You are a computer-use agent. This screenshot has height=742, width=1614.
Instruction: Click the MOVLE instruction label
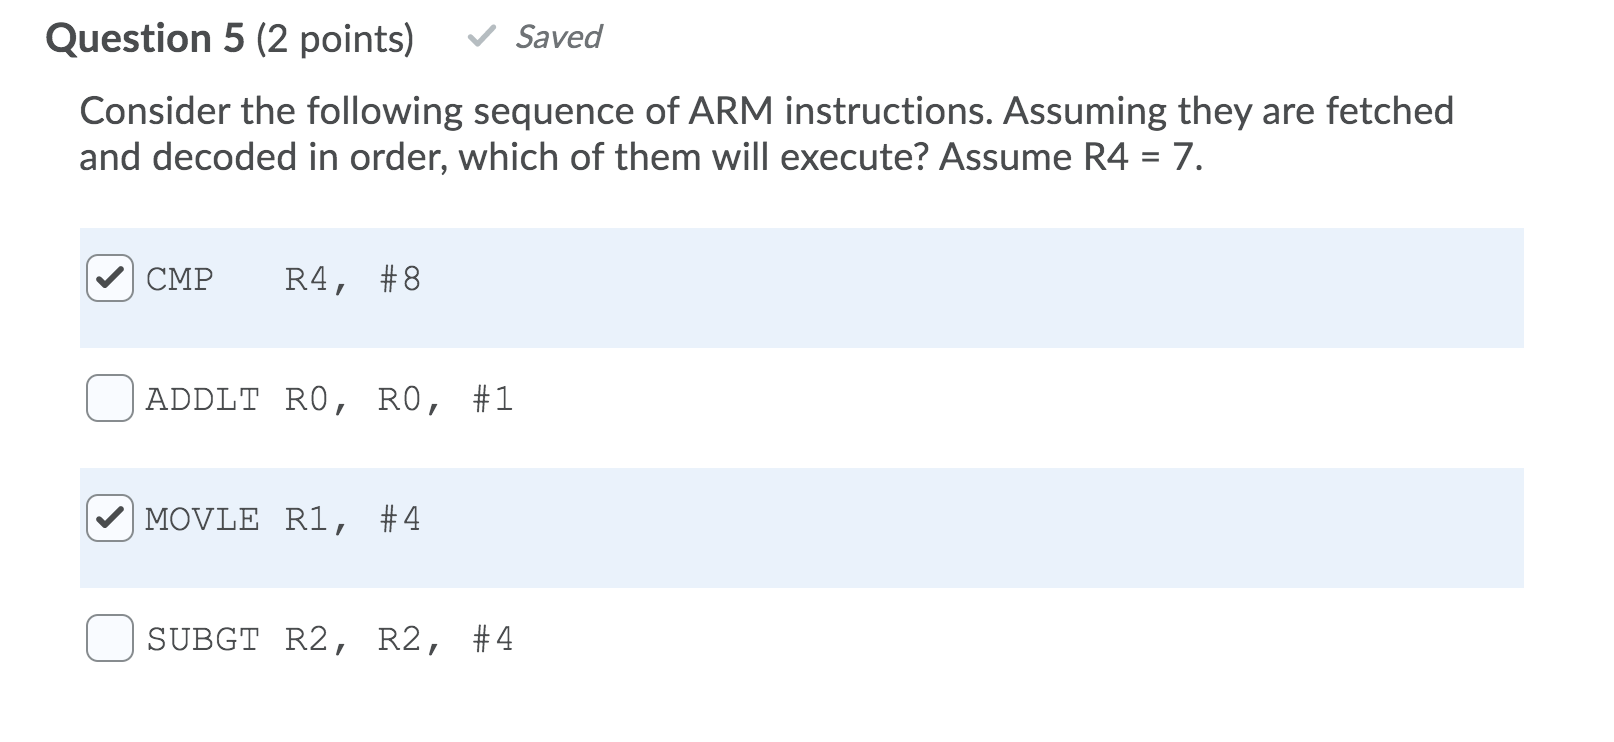[x=202, y=519]
